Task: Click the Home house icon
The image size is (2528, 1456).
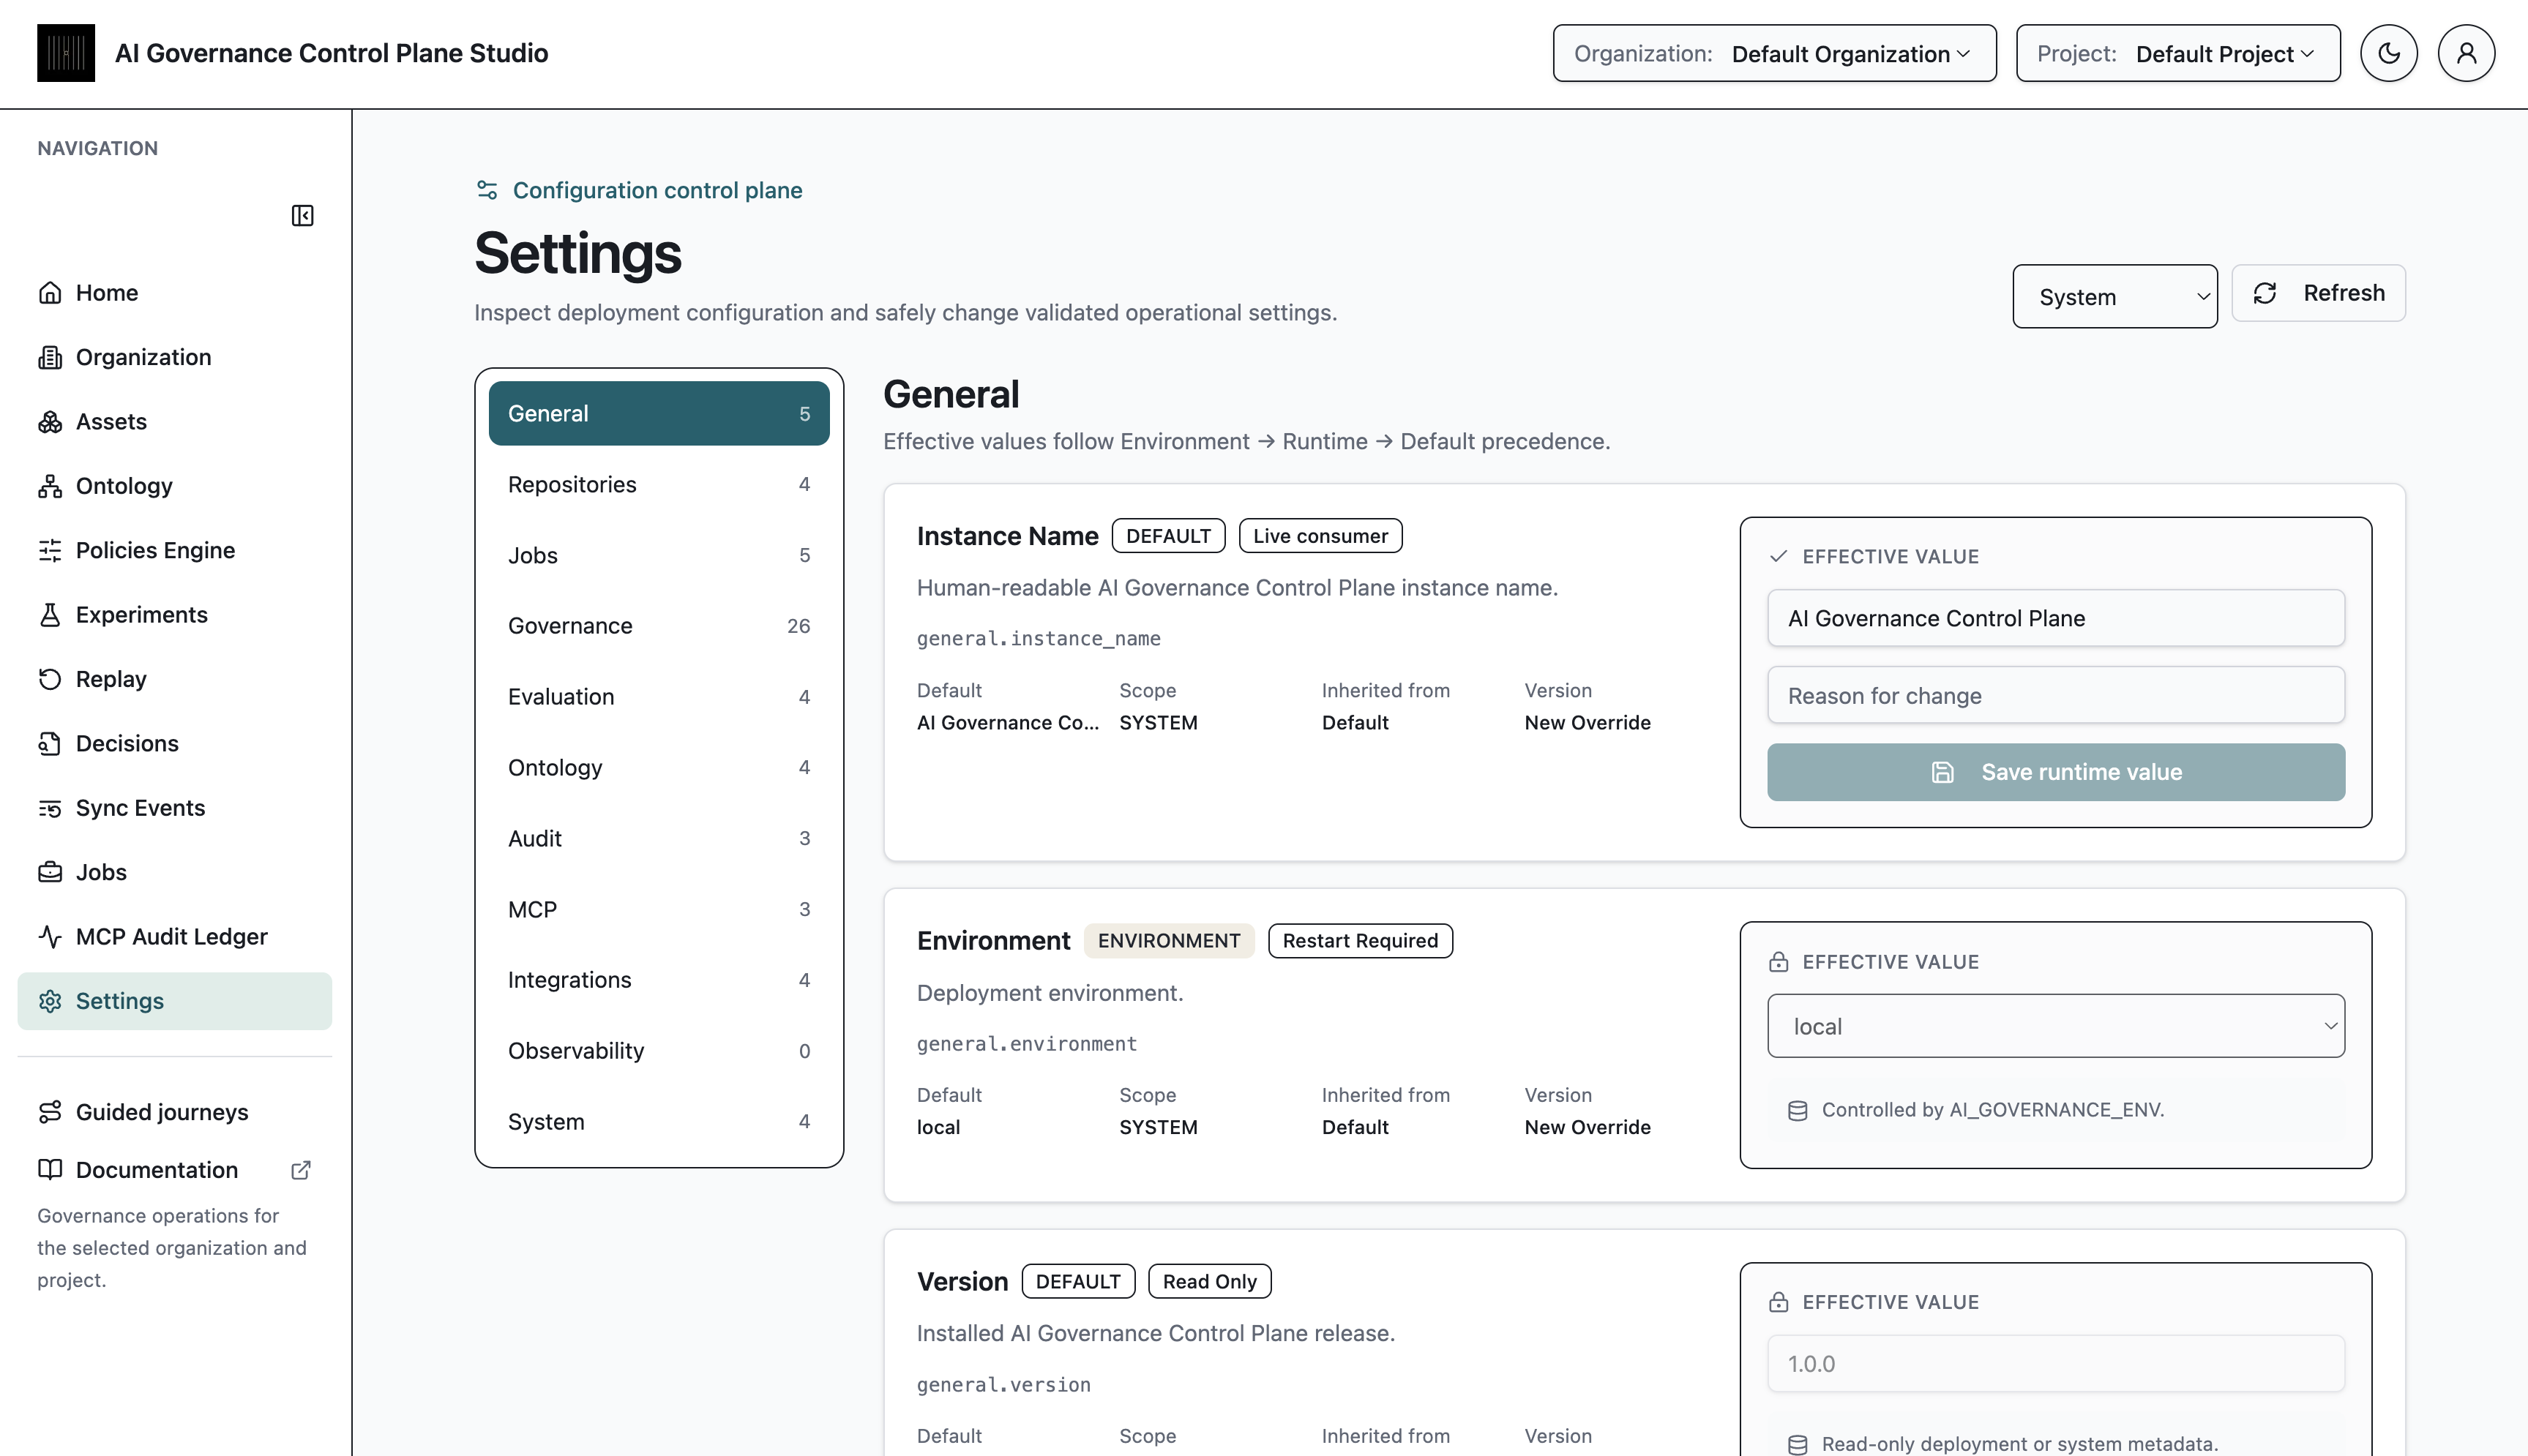Action: pos(50,293)
